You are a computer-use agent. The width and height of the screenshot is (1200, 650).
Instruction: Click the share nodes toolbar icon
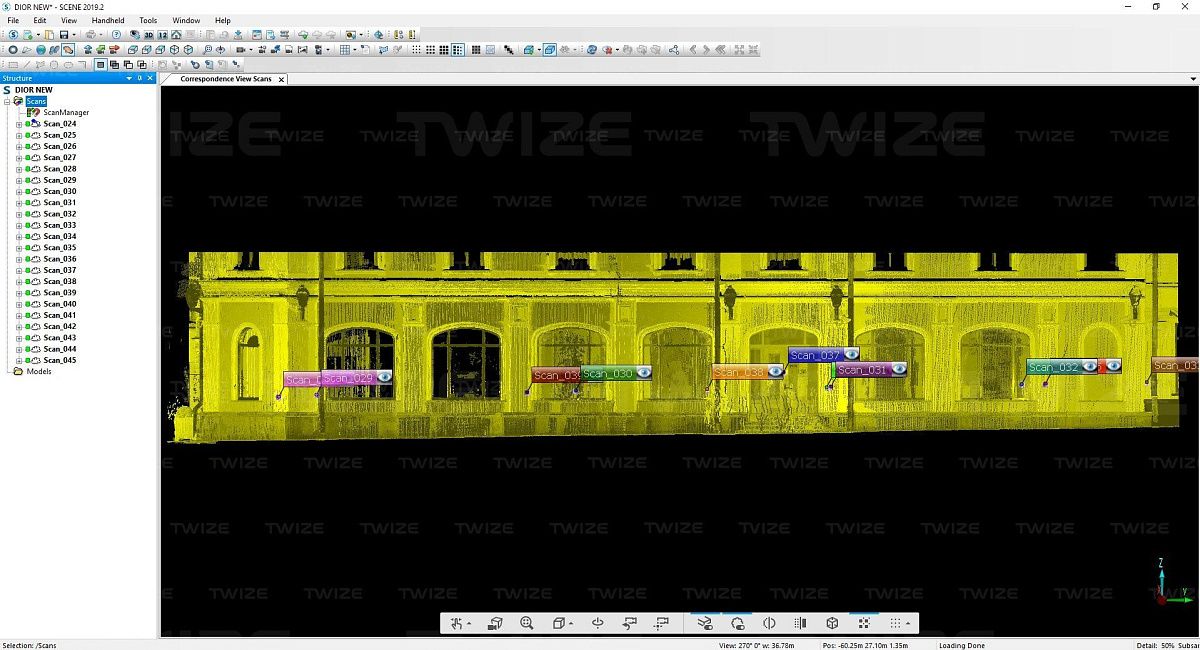click(x=673, y=50)
